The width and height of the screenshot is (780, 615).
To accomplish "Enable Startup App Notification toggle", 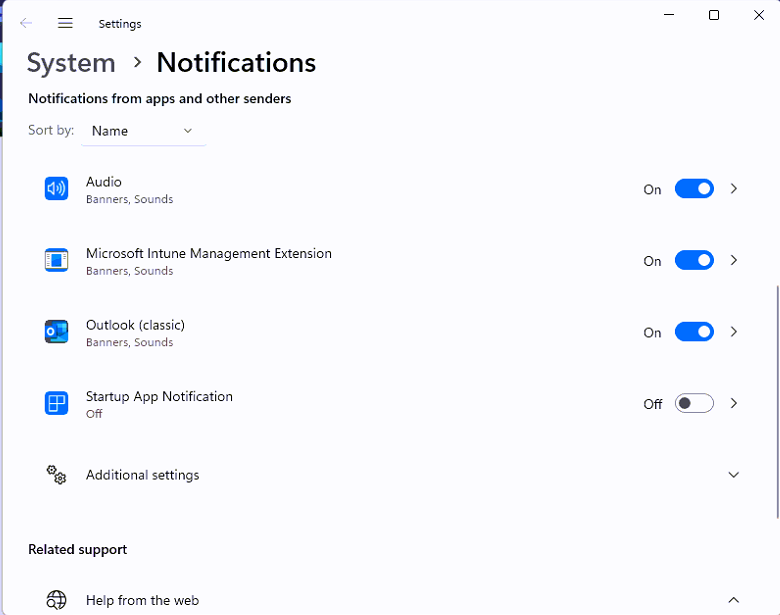I will pyautogui.click(x=694, y=403).
